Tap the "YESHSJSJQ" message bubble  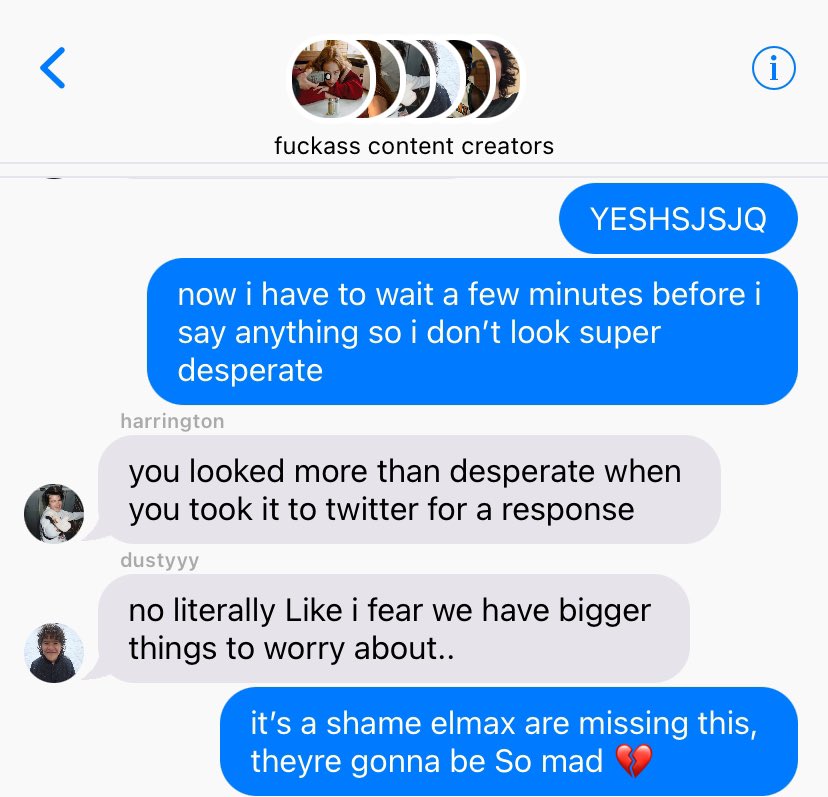point(678,218)
